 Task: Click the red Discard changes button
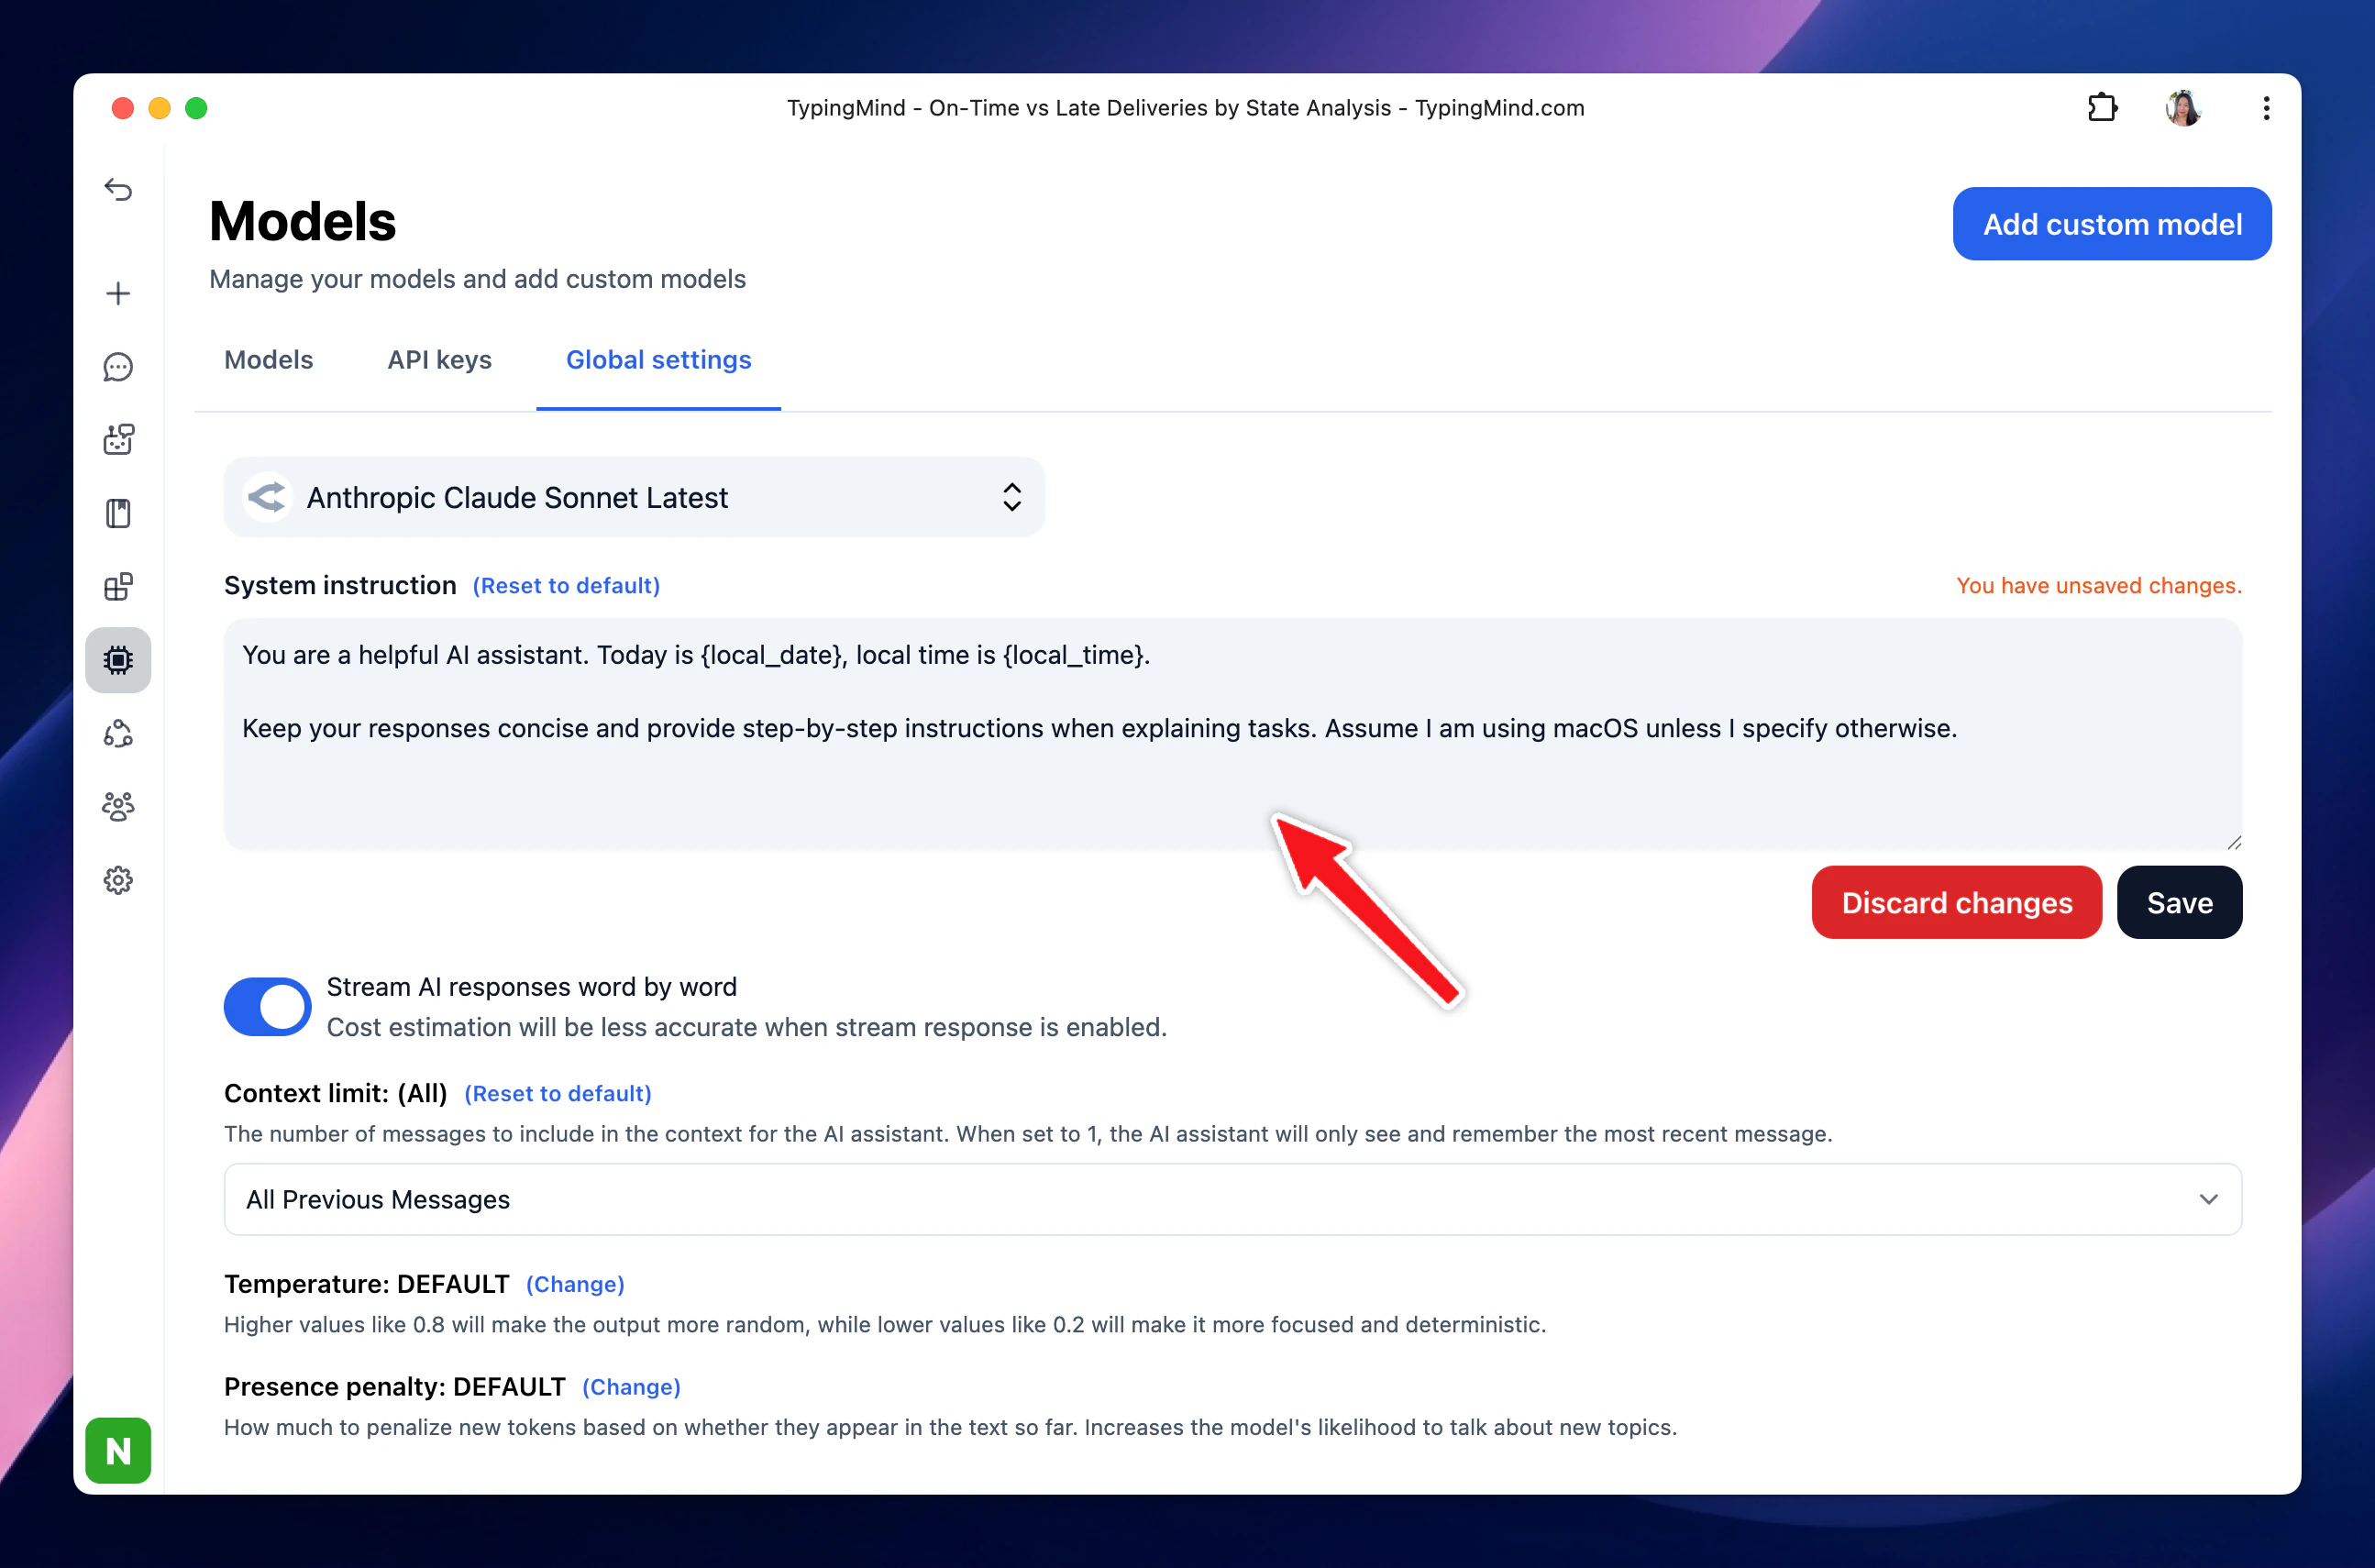tap(1956, 902)
